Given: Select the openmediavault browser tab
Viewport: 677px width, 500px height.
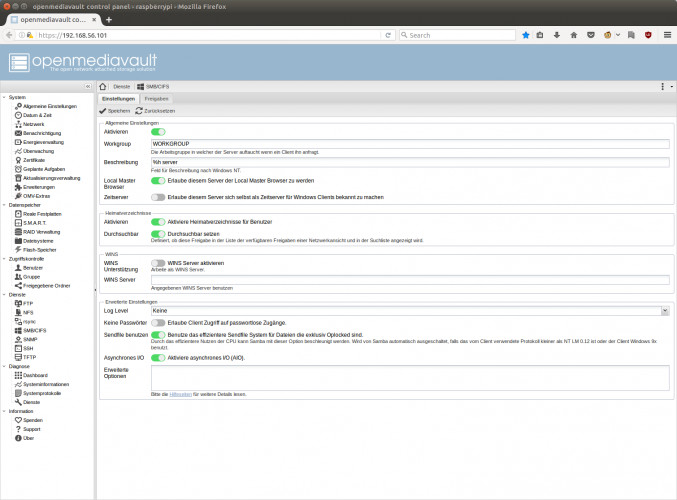Looking at the screenshot, I should click(x=54, y=19).
